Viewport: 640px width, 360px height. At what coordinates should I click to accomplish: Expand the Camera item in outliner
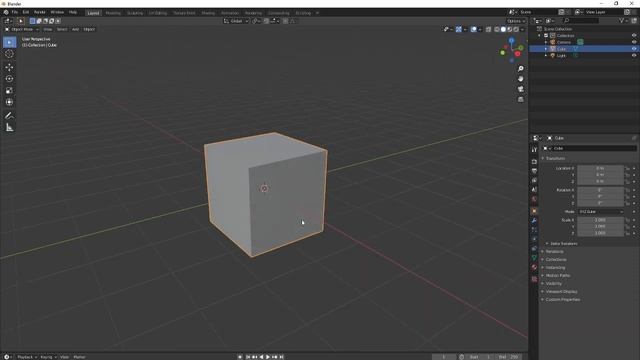pyautogui.click(x=546, y=42)
